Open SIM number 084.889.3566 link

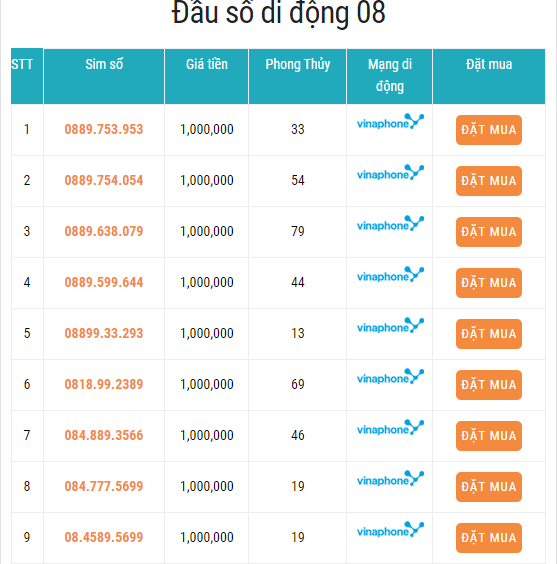[104, 435]
